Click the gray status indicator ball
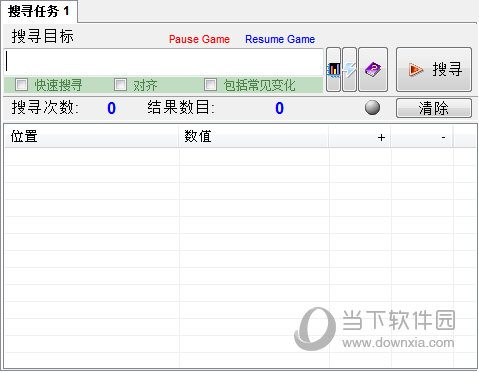 (x=372, y=108)
